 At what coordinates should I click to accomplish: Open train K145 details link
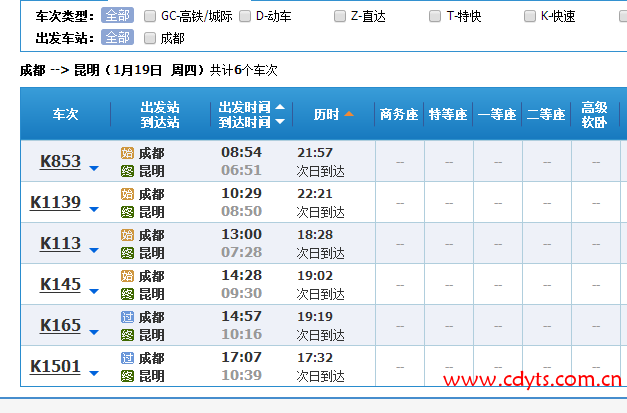(x=60, y=284)
